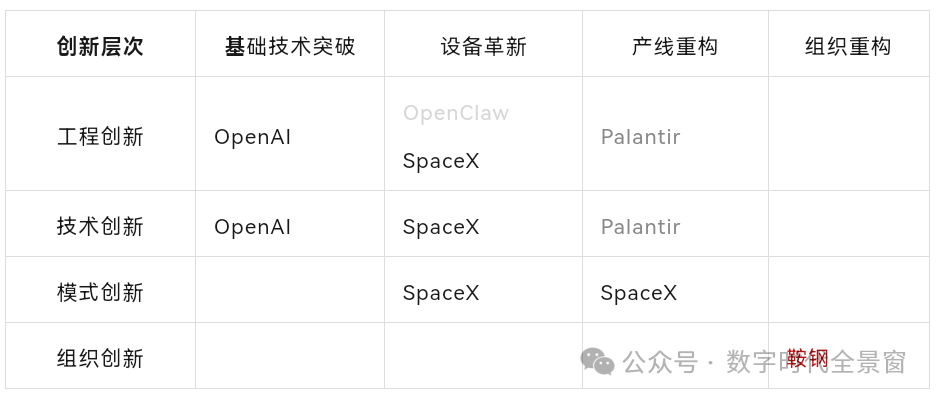Click SpaceX under 产线重构 in 模式创新 row

pyautogui.click(x=639, y=293)
